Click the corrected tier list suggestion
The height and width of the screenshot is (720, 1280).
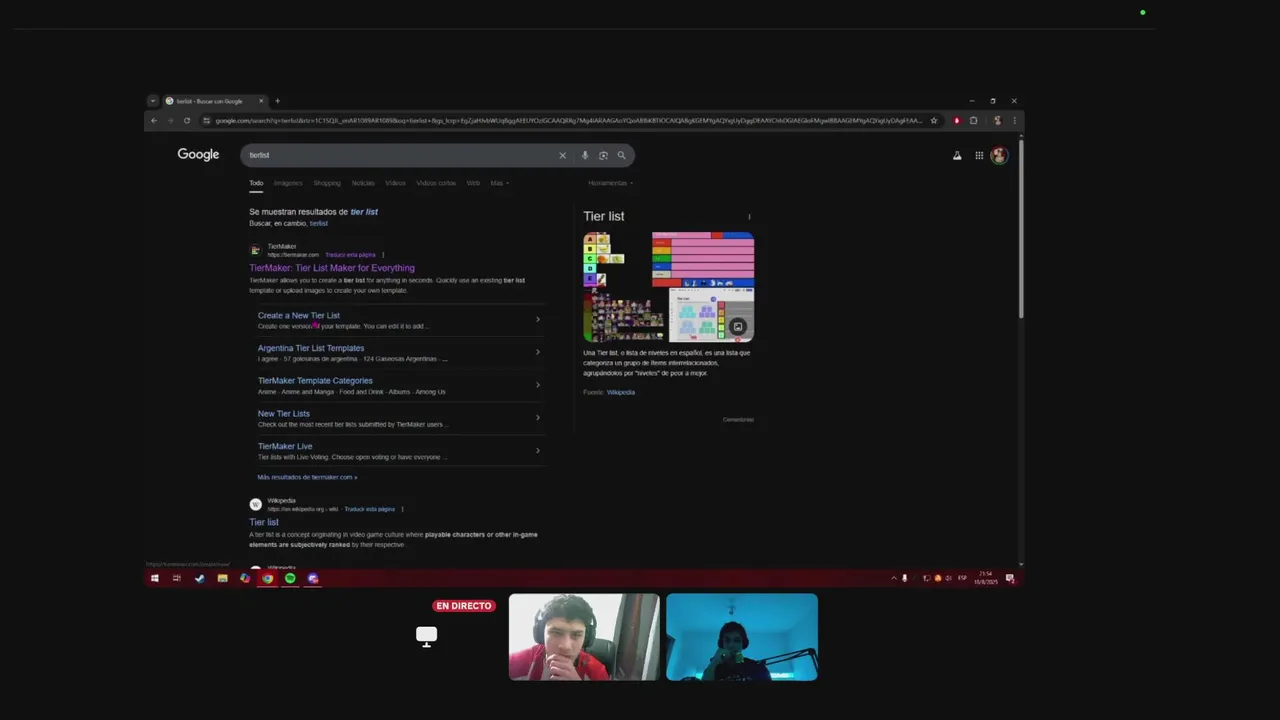(x=364, y=212)
